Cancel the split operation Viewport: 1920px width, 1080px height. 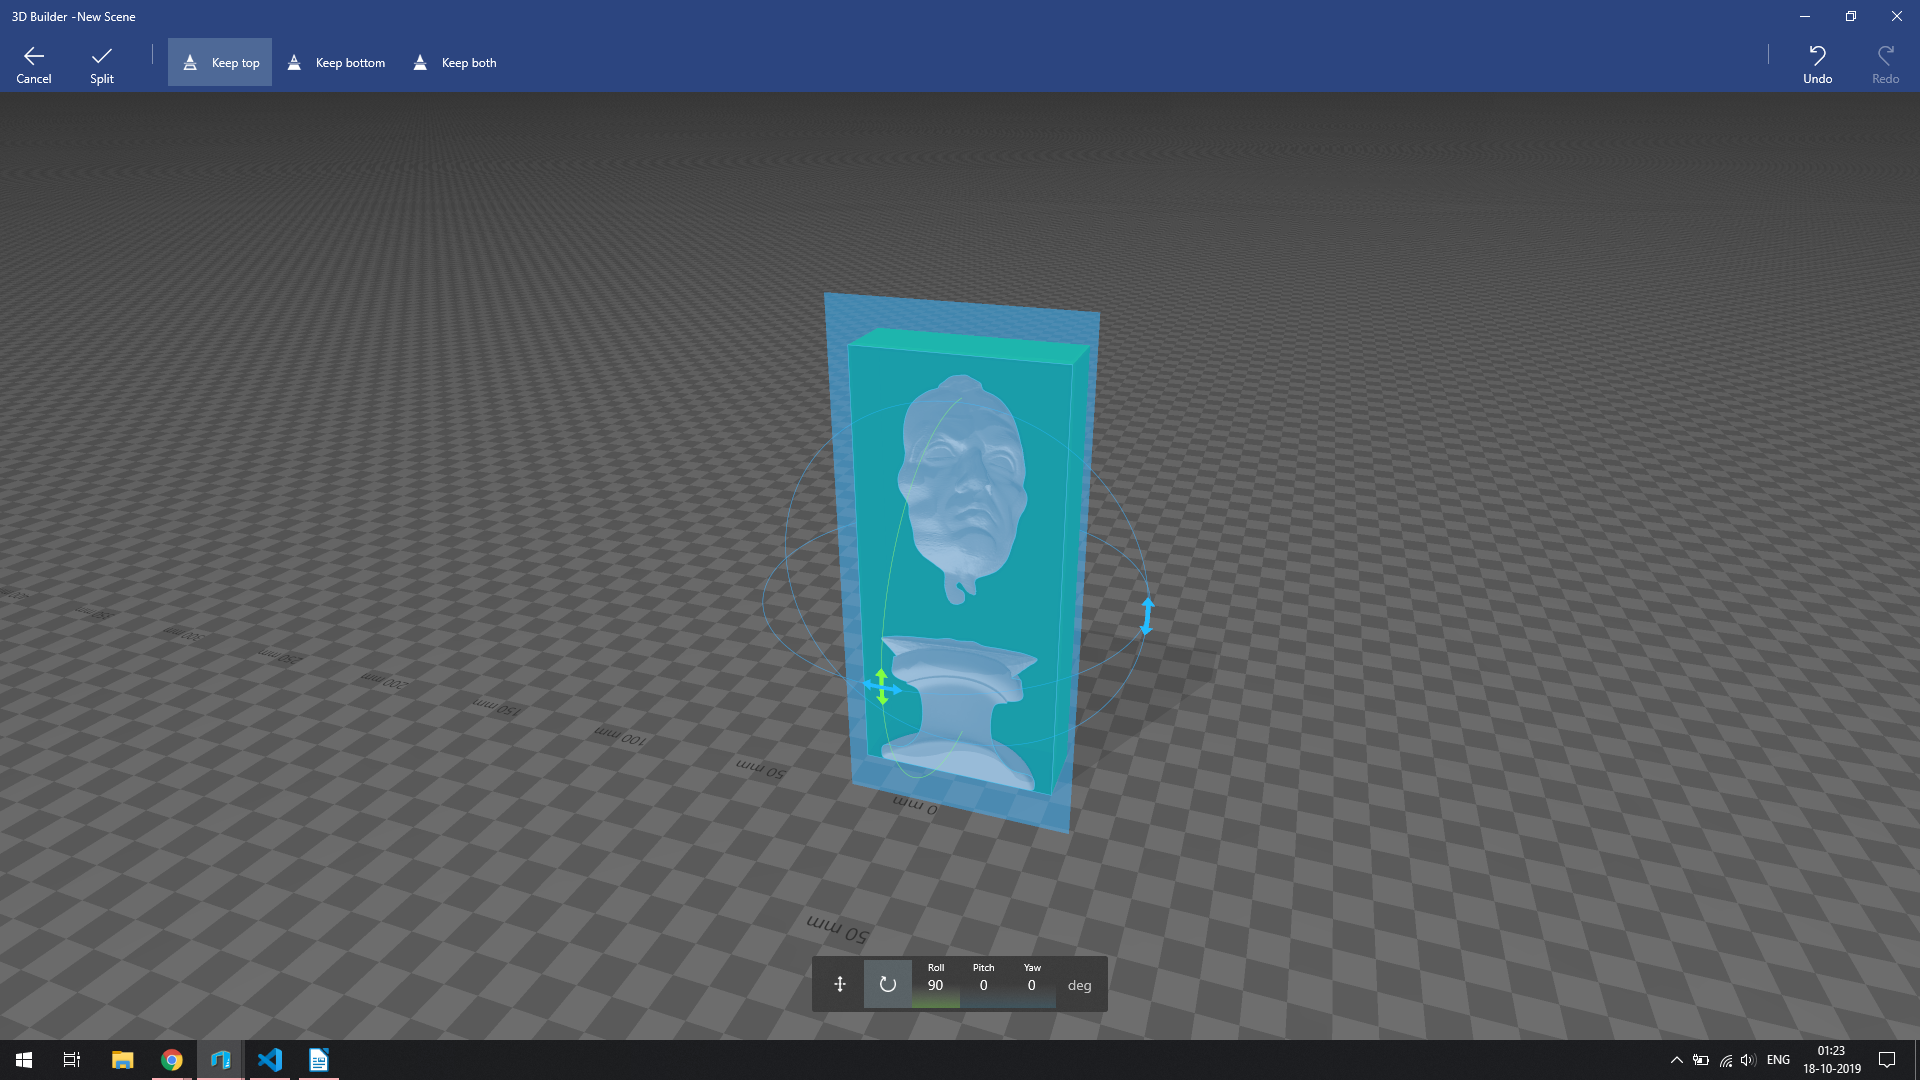point(34,64)
